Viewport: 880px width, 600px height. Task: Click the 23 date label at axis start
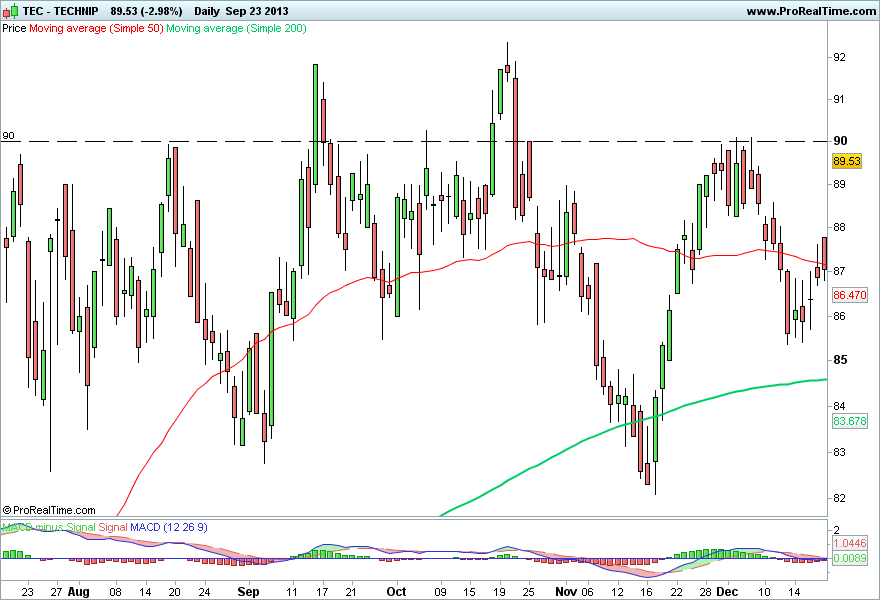(28, 592)
